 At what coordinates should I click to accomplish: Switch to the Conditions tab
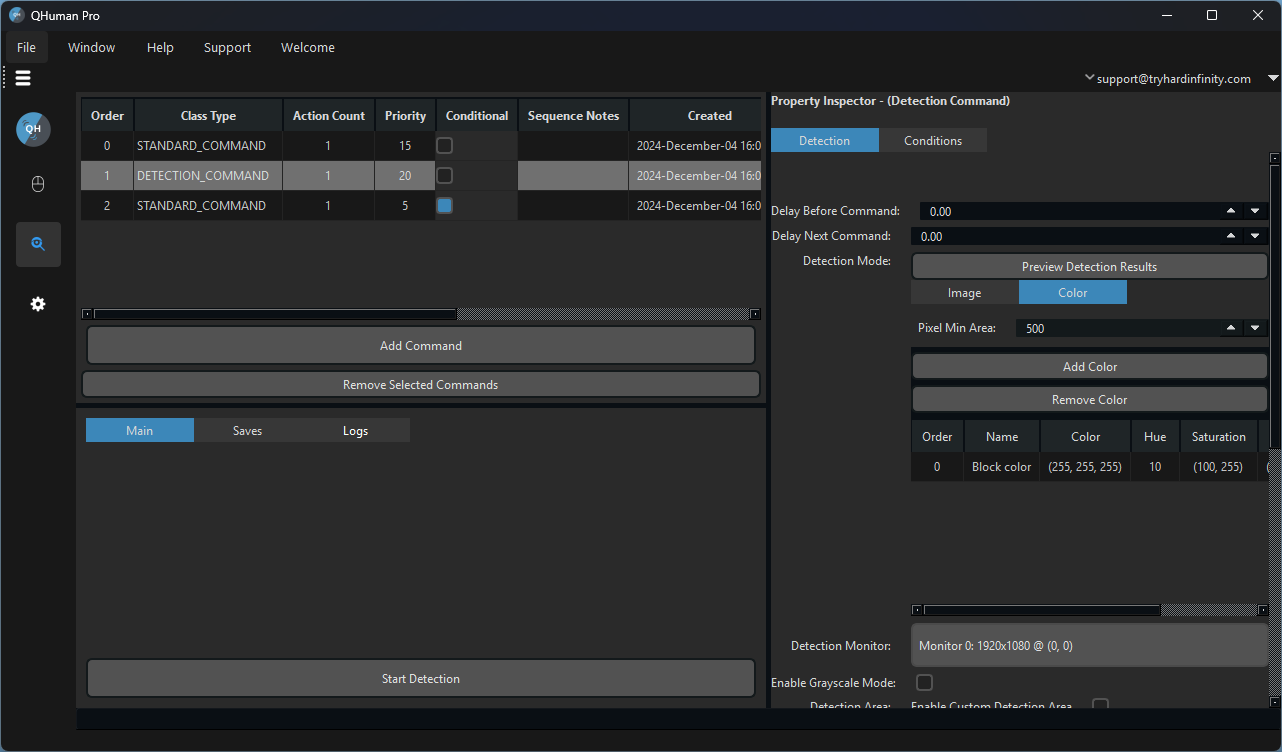[x=932, y=141]
